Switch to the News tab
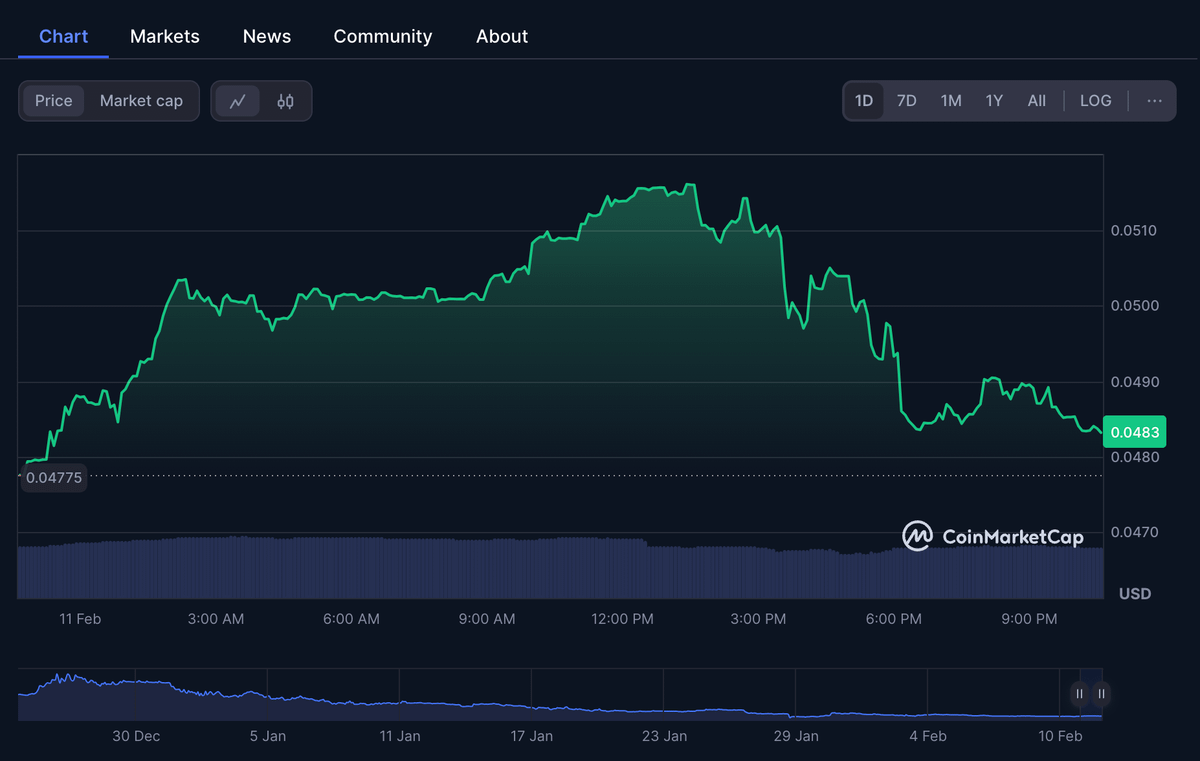This screenshot has width=1200, height=761. point(267,36)
